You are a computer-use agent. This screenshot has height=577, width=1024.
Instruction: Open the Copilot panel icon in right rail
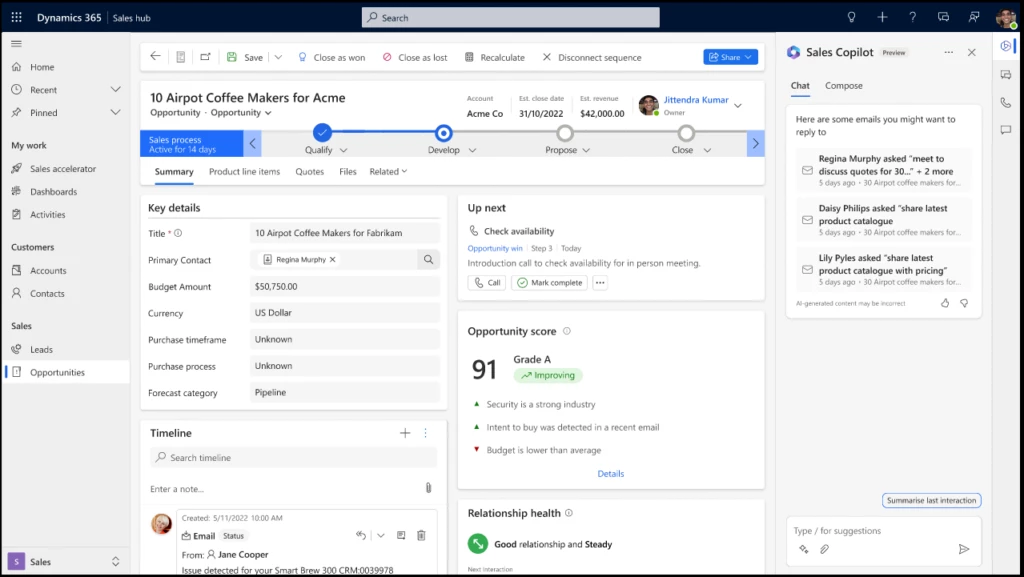(1004, 45)
